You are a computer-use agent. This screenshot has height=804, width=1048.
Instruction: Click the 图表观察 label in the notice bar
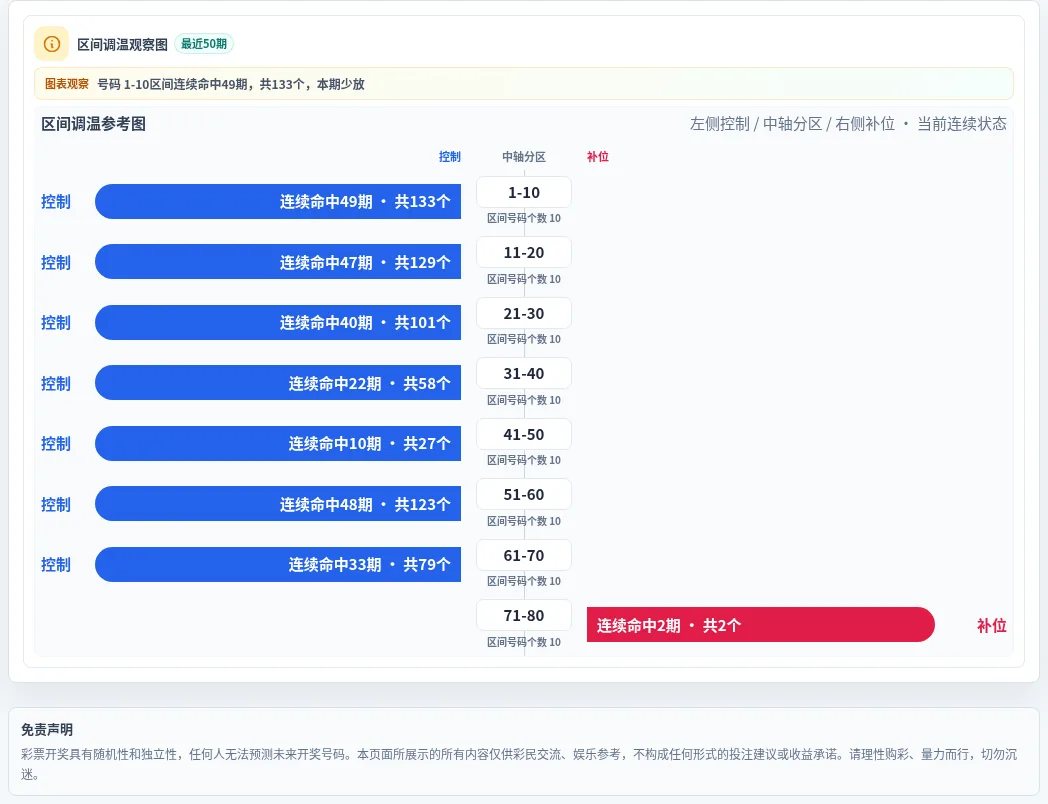67,84
